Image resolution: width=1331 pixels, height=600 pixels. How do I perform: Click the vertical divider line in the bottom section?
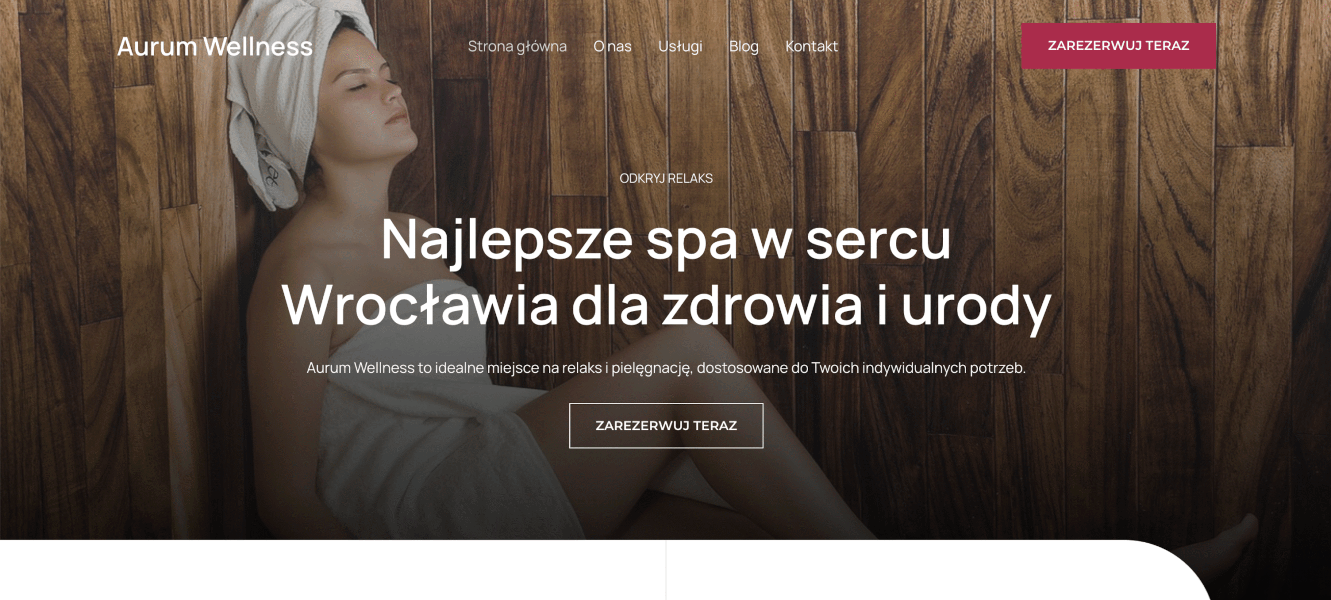pos(666,570)
